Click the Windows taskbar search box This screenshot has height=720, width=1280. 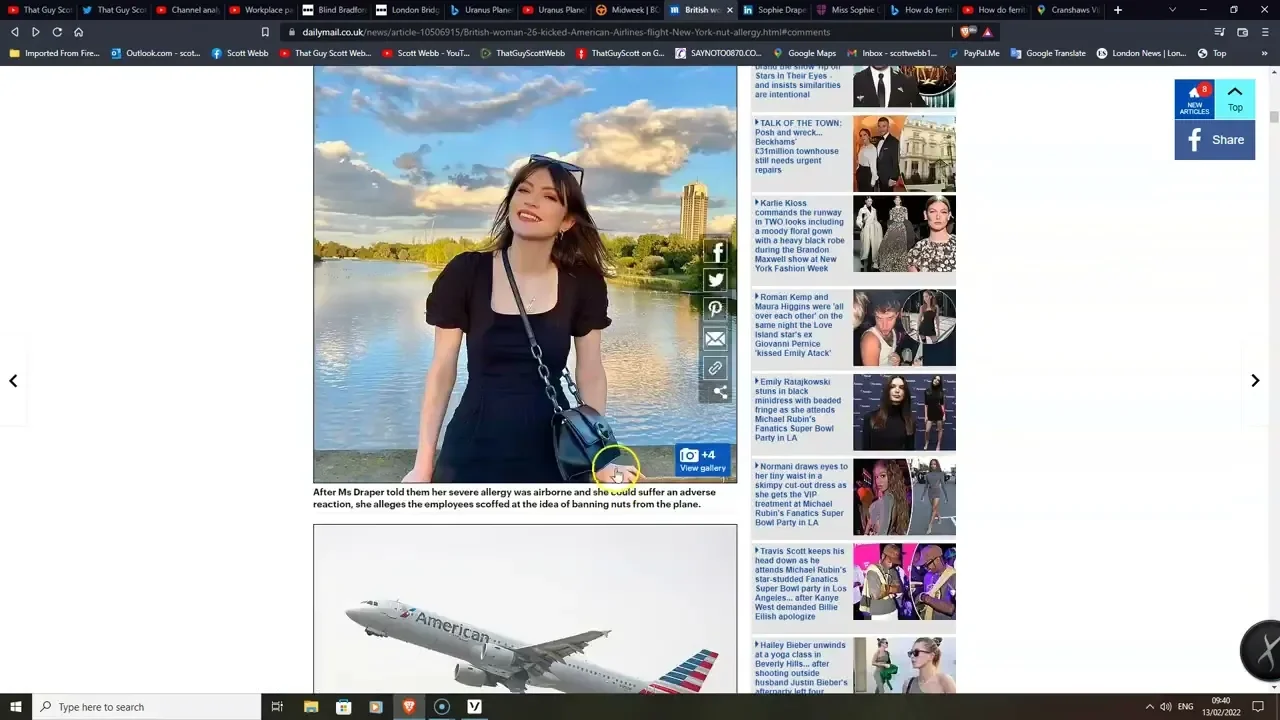(x=148, y=707)
